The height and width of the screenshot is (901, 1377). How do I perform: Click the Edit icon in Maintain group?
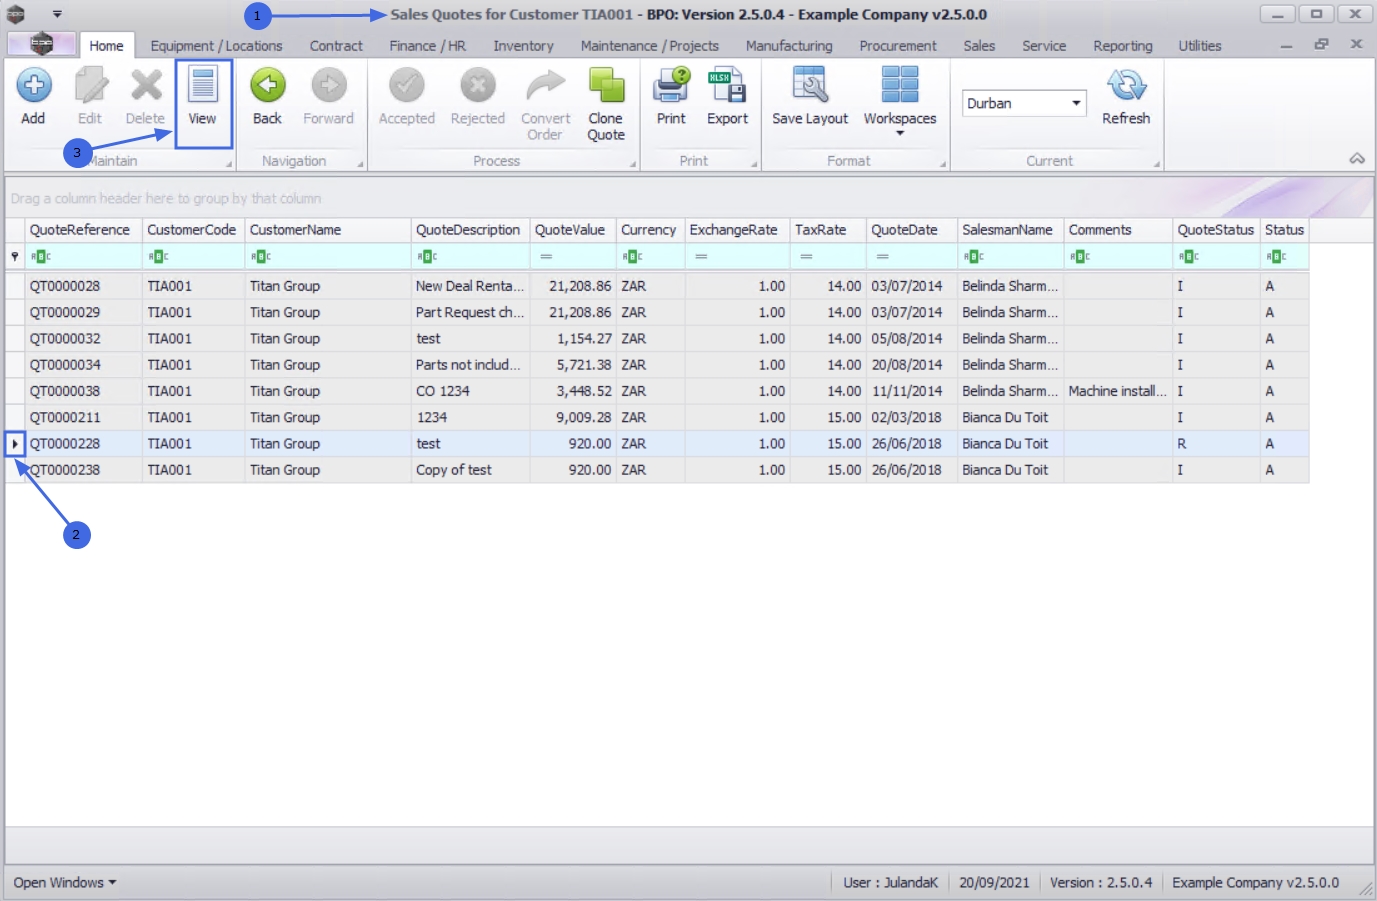90,86
